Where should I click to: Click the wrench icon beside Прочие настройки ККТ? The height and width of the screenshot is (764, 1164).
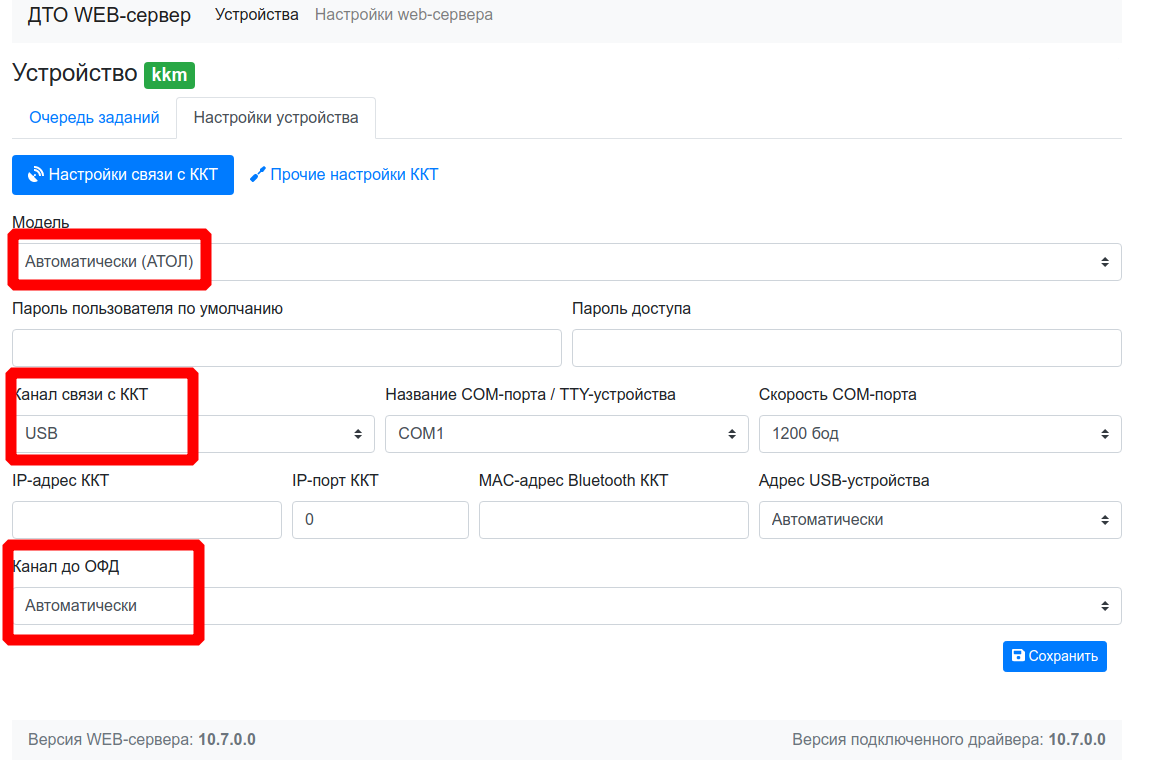(258, 175)
